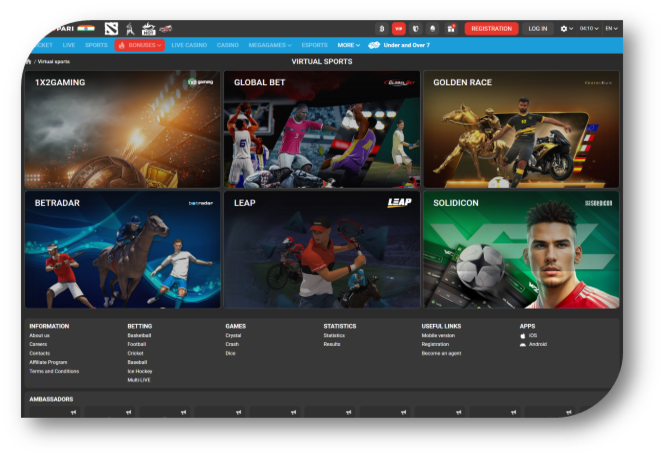Expand the EN language selector
665x458 pixels.
(x=611, y=29)
